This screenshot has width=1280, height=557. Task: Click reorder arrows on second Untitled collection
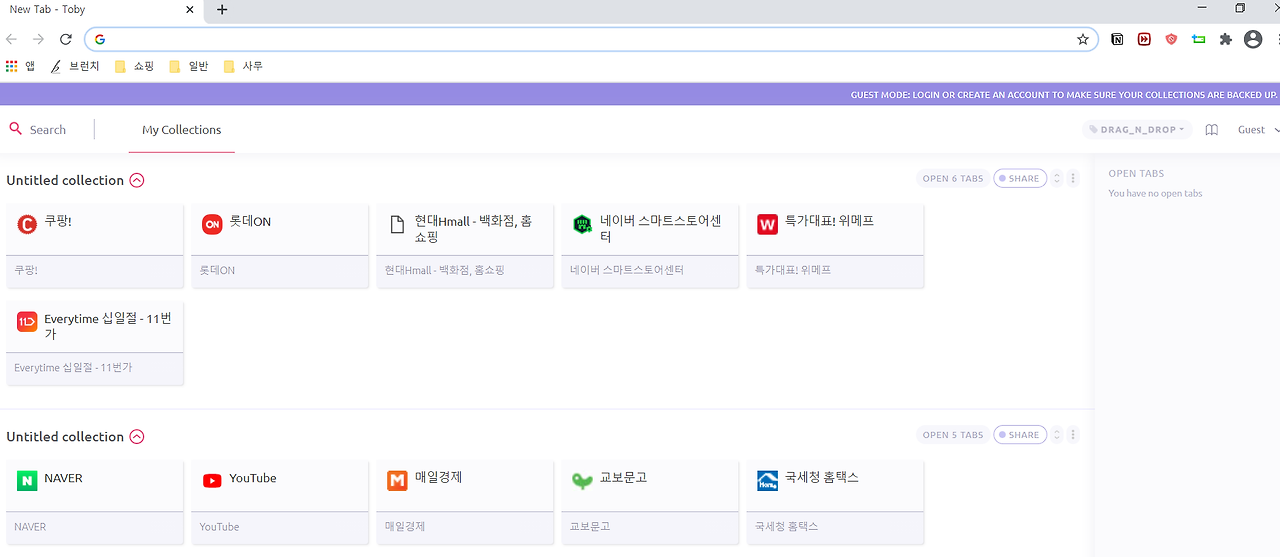pos(1058,435)
